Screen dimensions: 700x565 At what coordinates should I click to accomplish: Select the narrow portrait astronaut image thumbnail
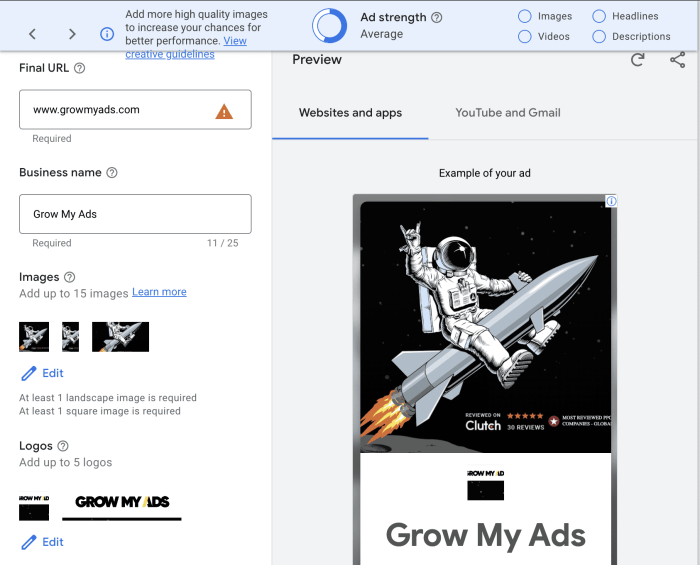(71, 337)
